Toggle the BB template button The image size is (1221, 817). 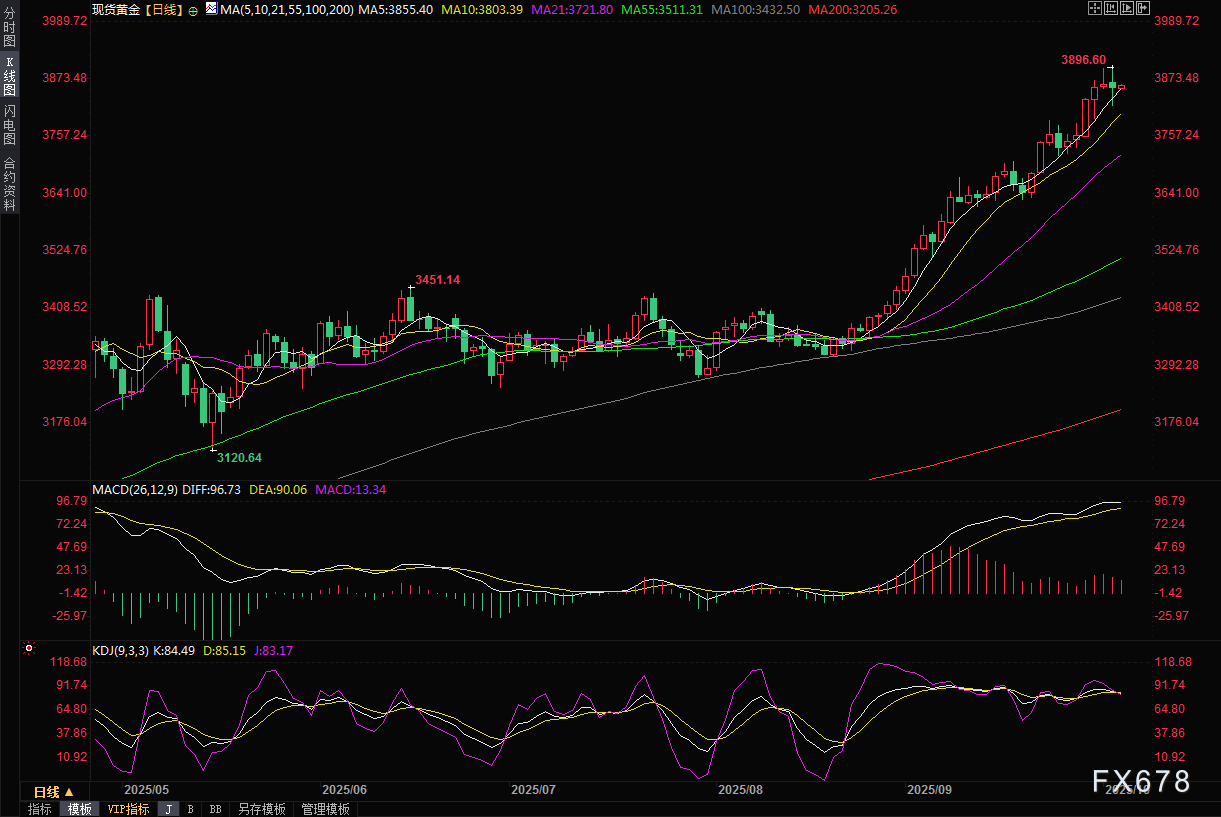click(x=215, y=809)
